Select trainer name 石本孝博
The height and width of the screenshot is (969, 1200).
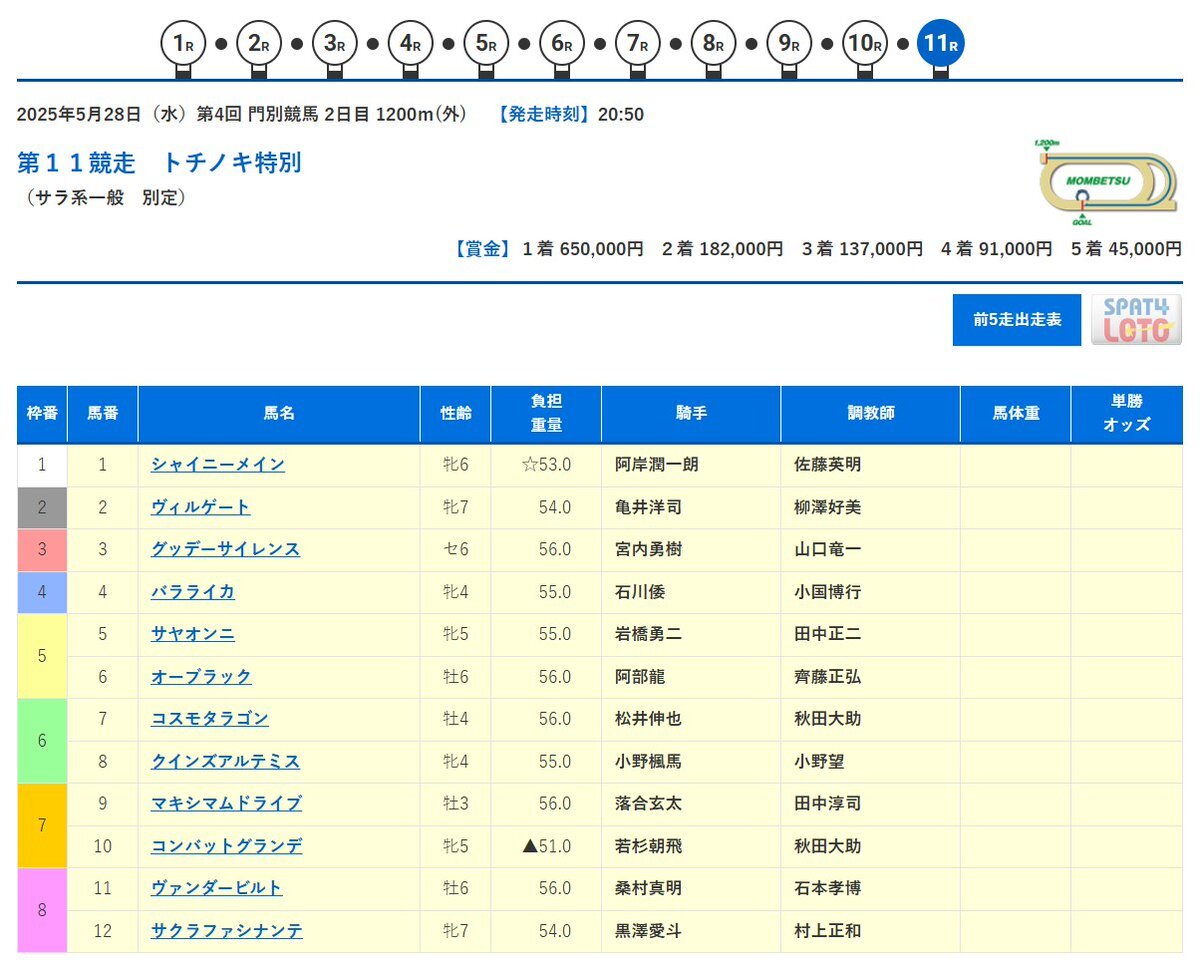tap(827, 888)
